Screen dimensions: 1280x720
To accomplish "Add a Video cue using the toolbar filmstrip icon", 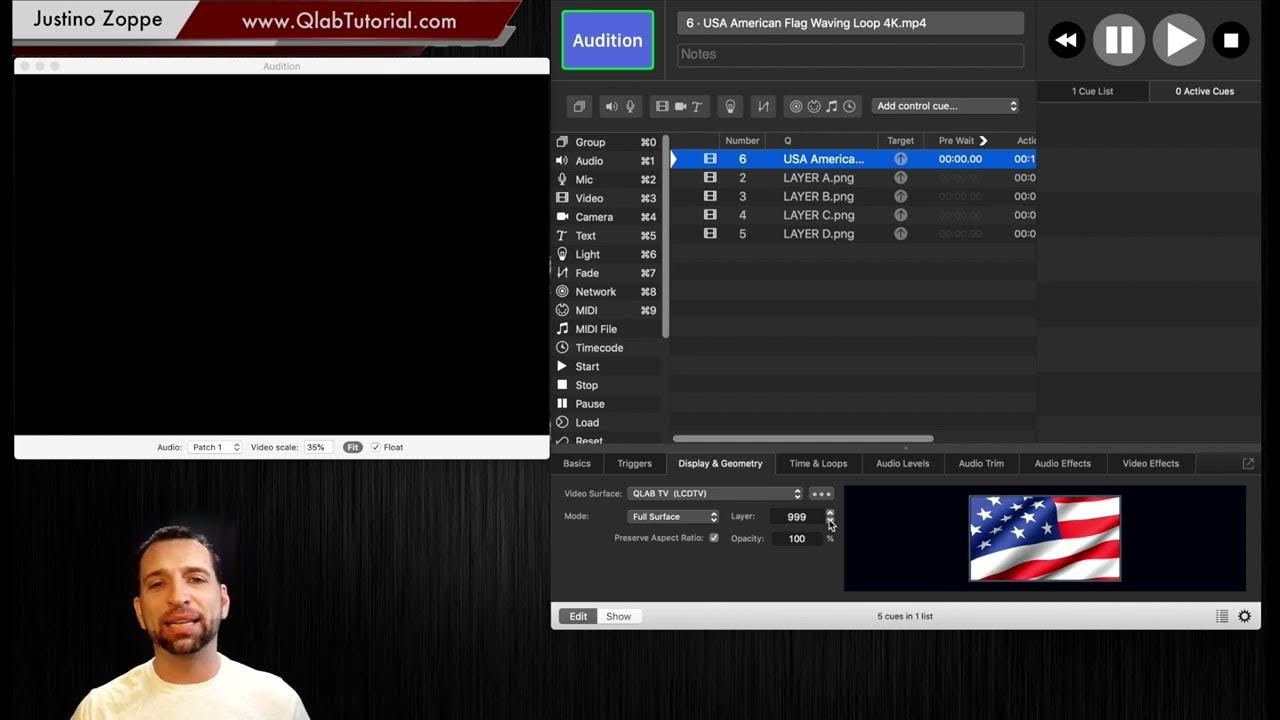I will click(x=662, y=106).
